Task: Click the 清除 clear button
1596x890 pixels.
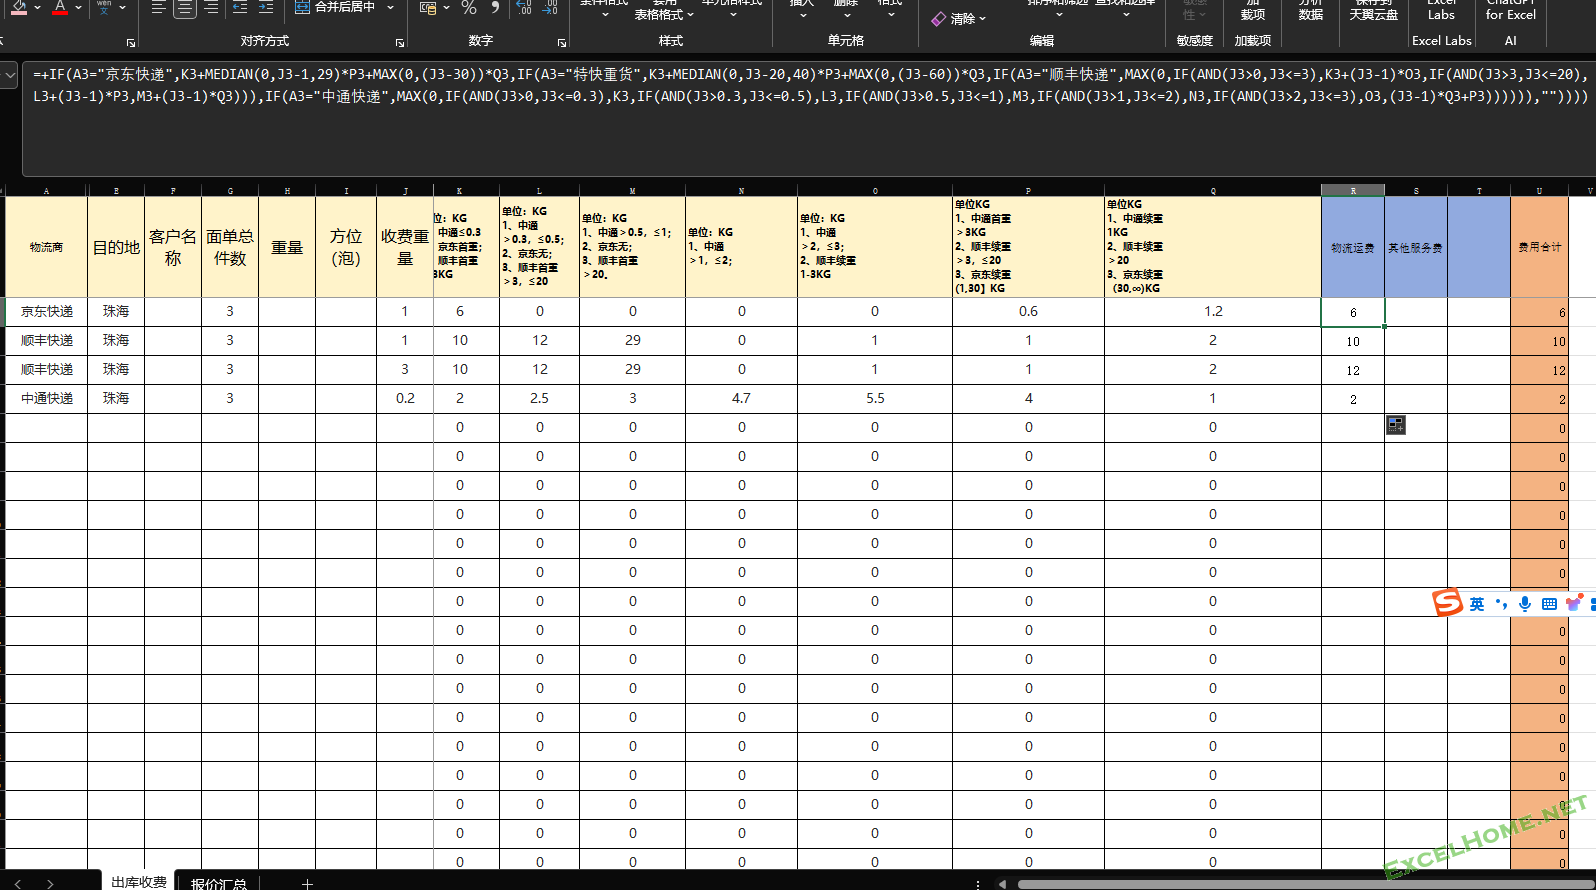Action: pos(958,19)
